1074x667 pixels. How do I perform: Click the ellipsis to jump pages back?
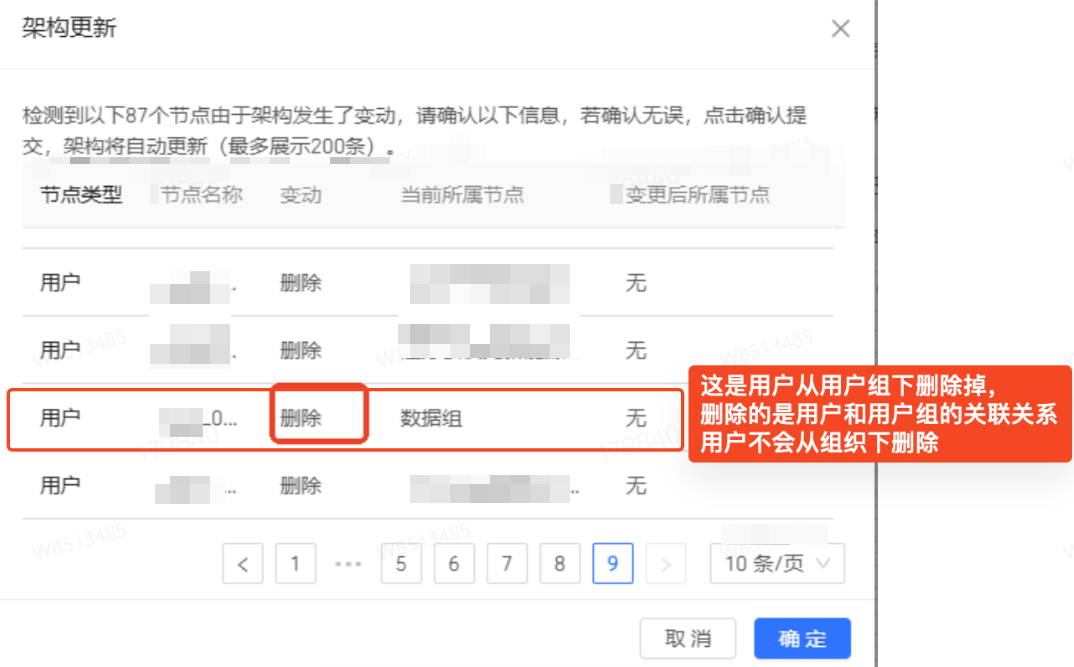[x=348, y=564]
